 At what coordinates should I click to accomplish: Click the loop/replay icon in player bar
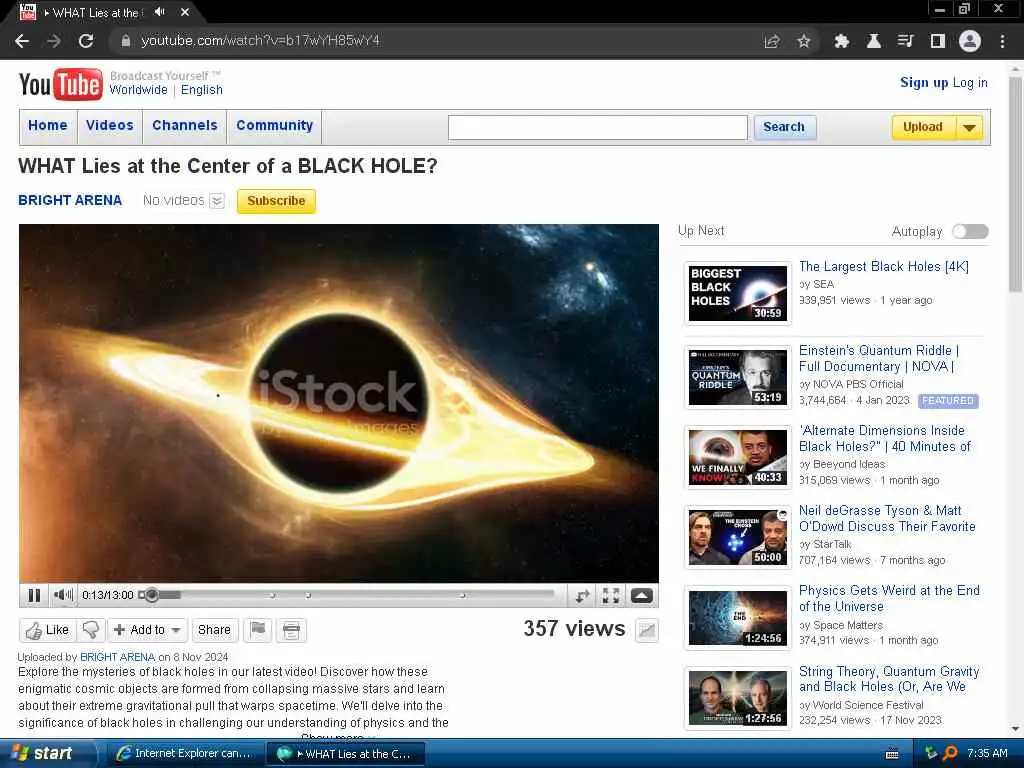(x=582, y=595)
